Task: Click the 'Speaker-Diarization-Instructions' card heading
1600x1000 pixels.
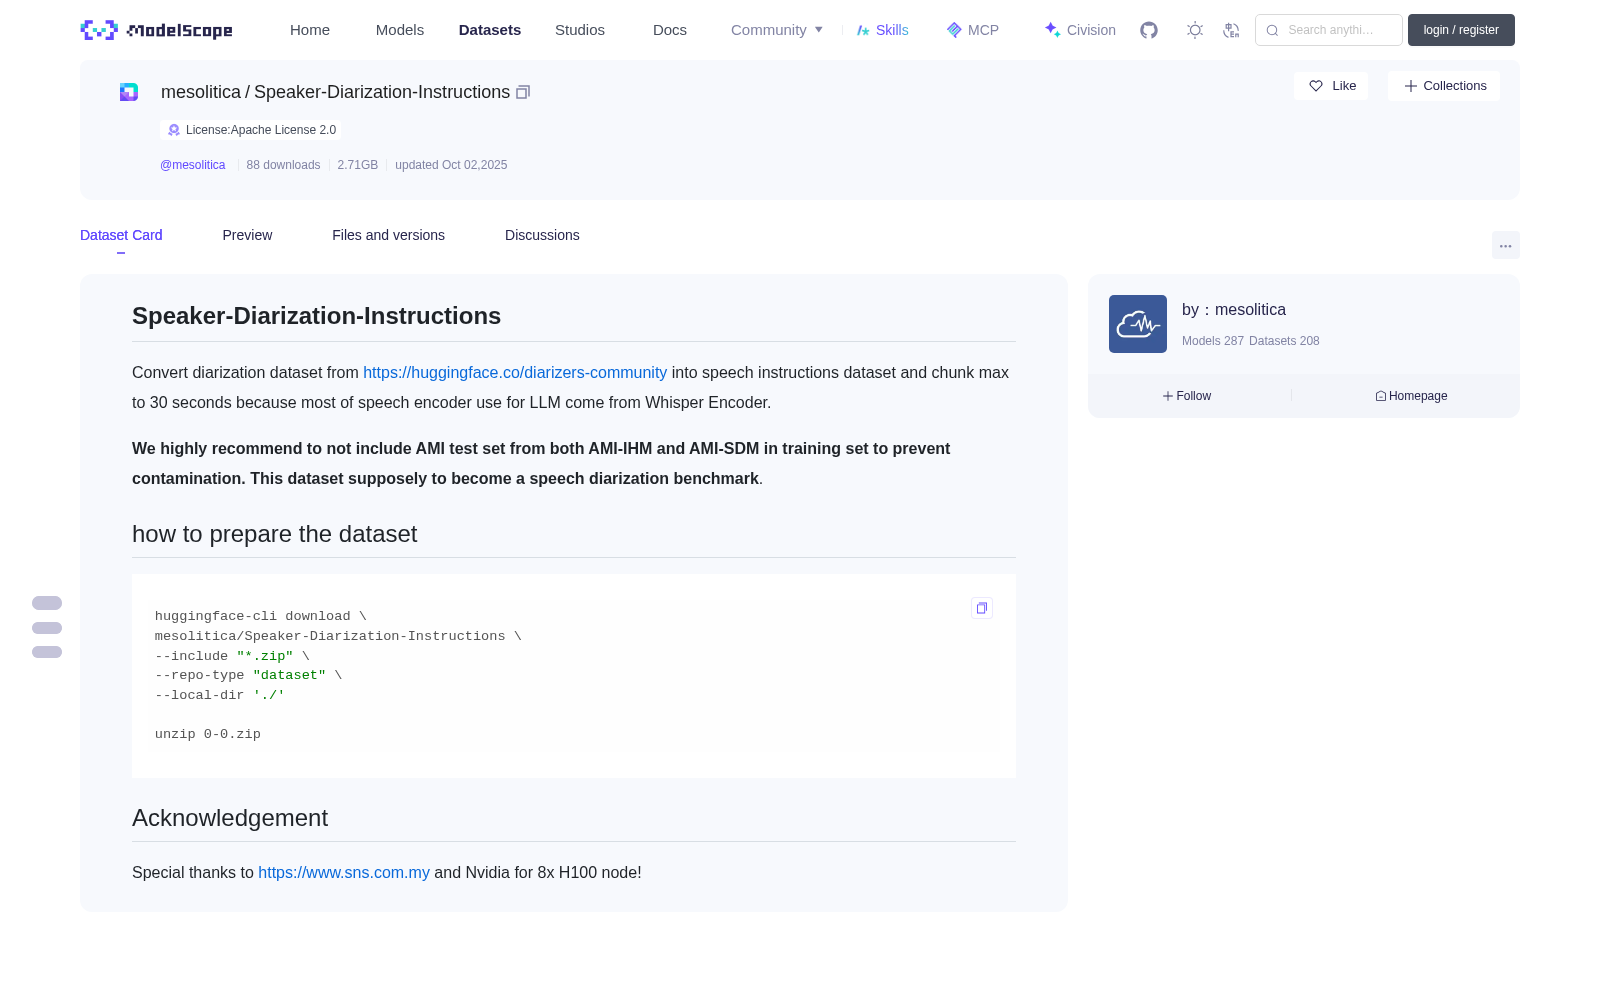Action: (317, 316)
